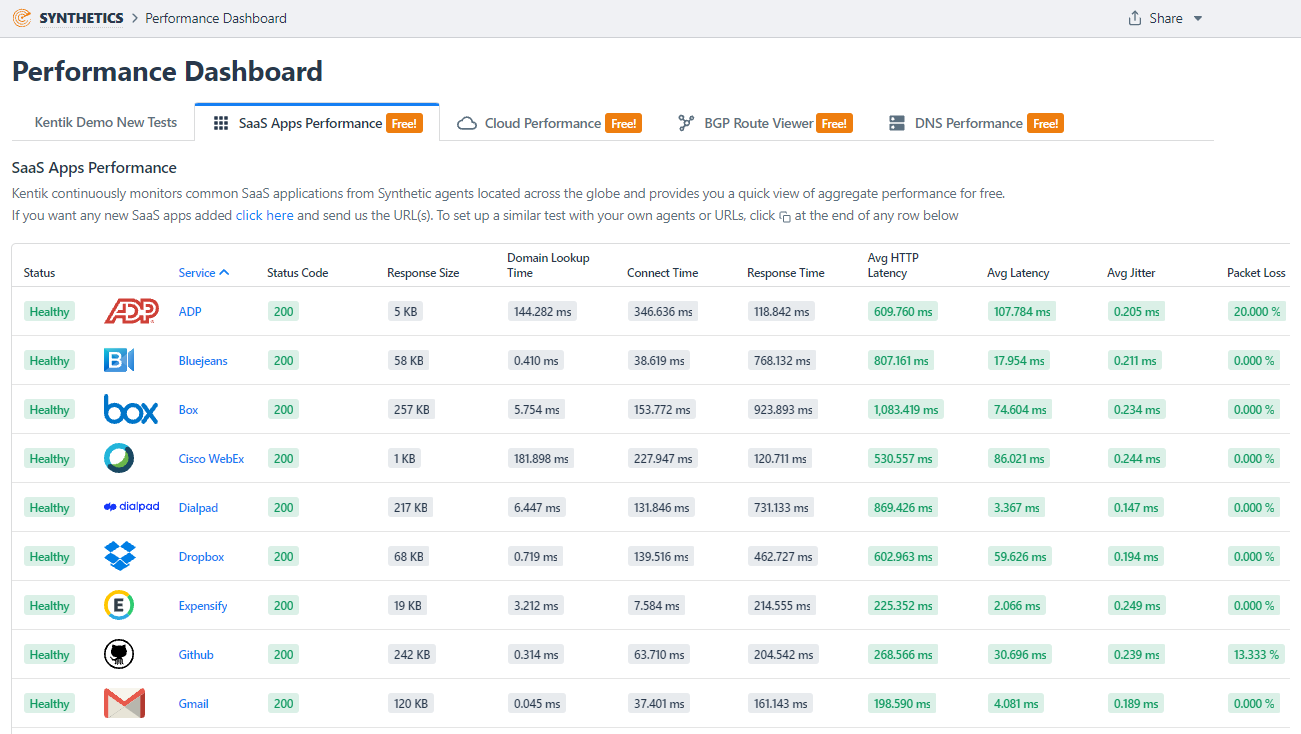Click the Box logo
The height and width of the screenshot is (734, 1301).
pos(131,409)
